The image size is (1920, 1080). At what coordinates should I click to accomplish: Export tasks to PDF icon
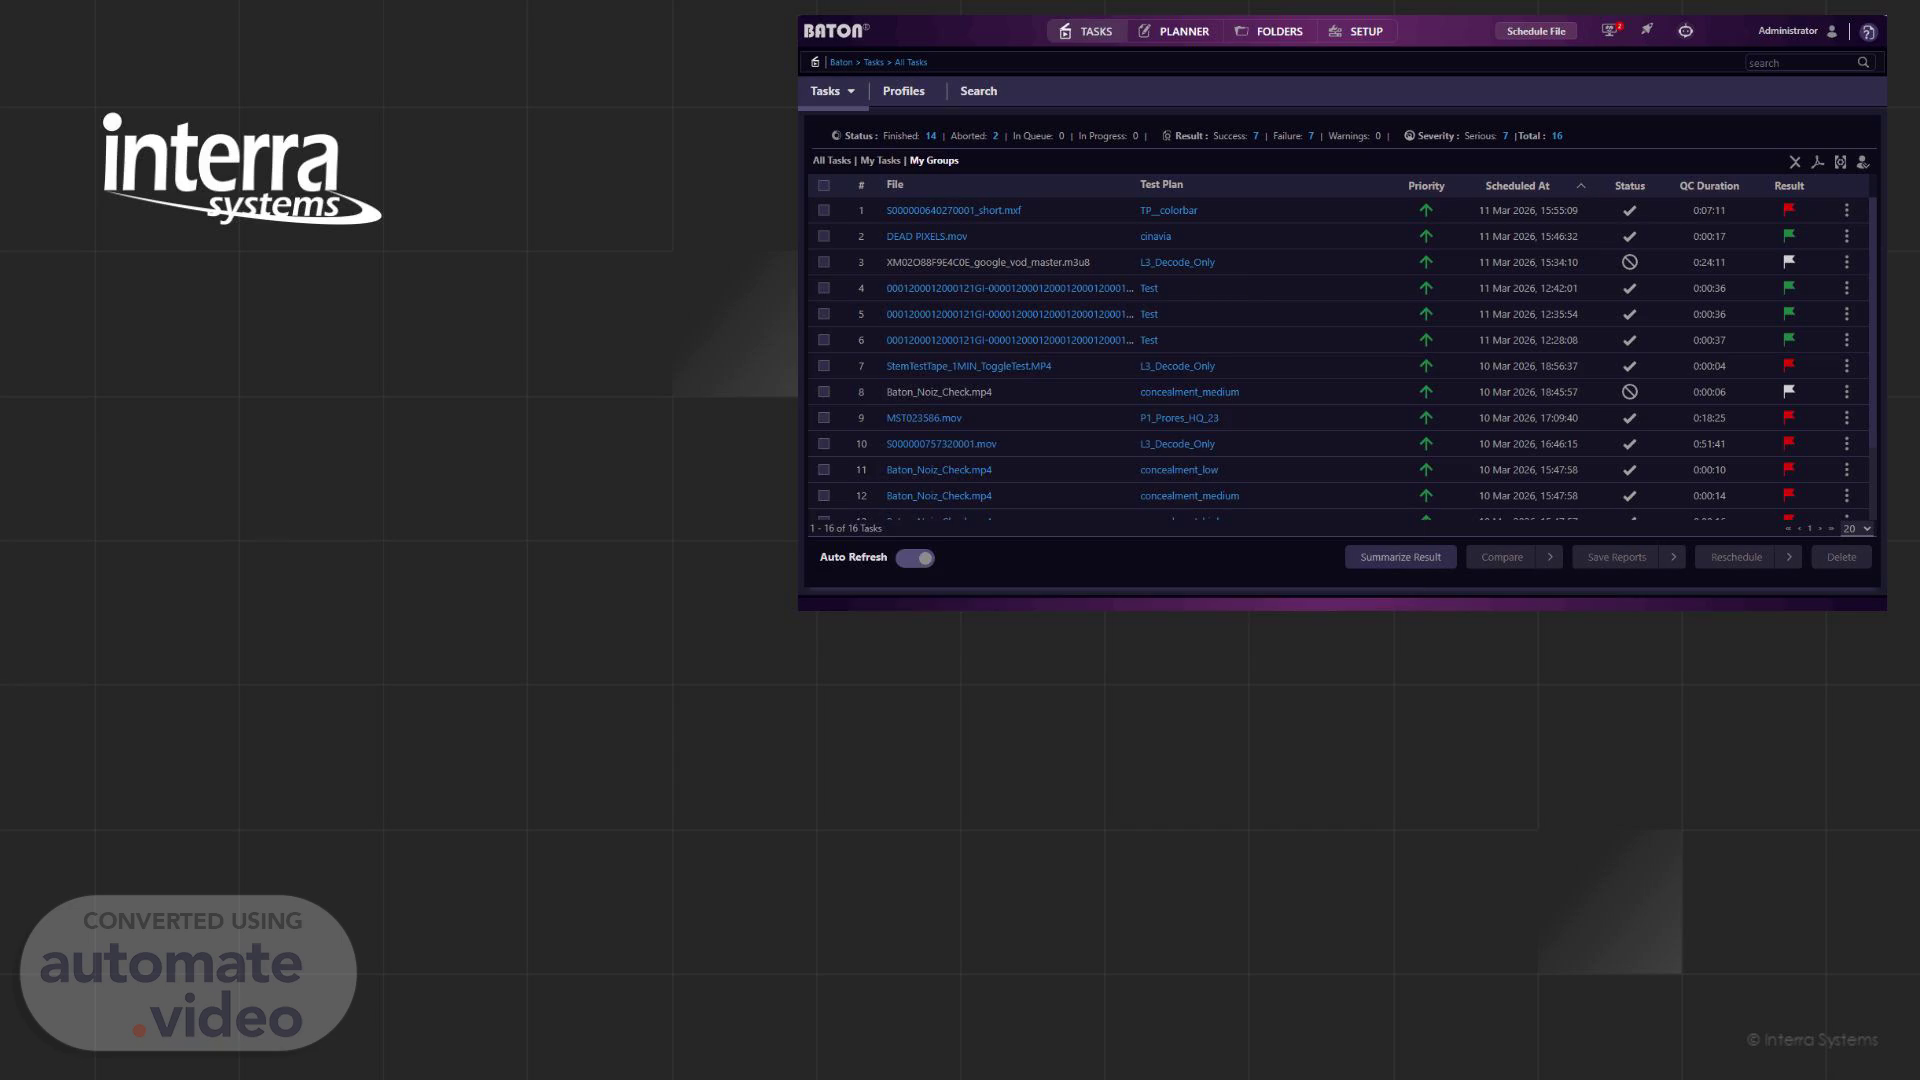click(1818, 162)
